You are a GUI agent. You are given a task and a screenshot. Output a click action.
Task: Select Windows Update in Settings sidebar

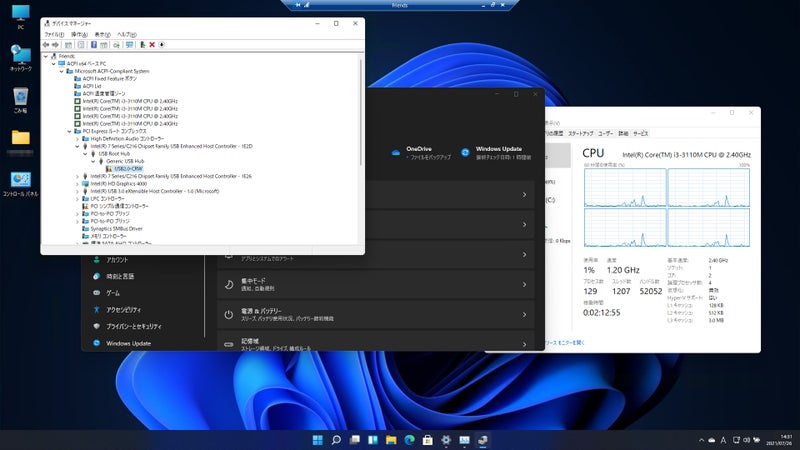[128, 343]
